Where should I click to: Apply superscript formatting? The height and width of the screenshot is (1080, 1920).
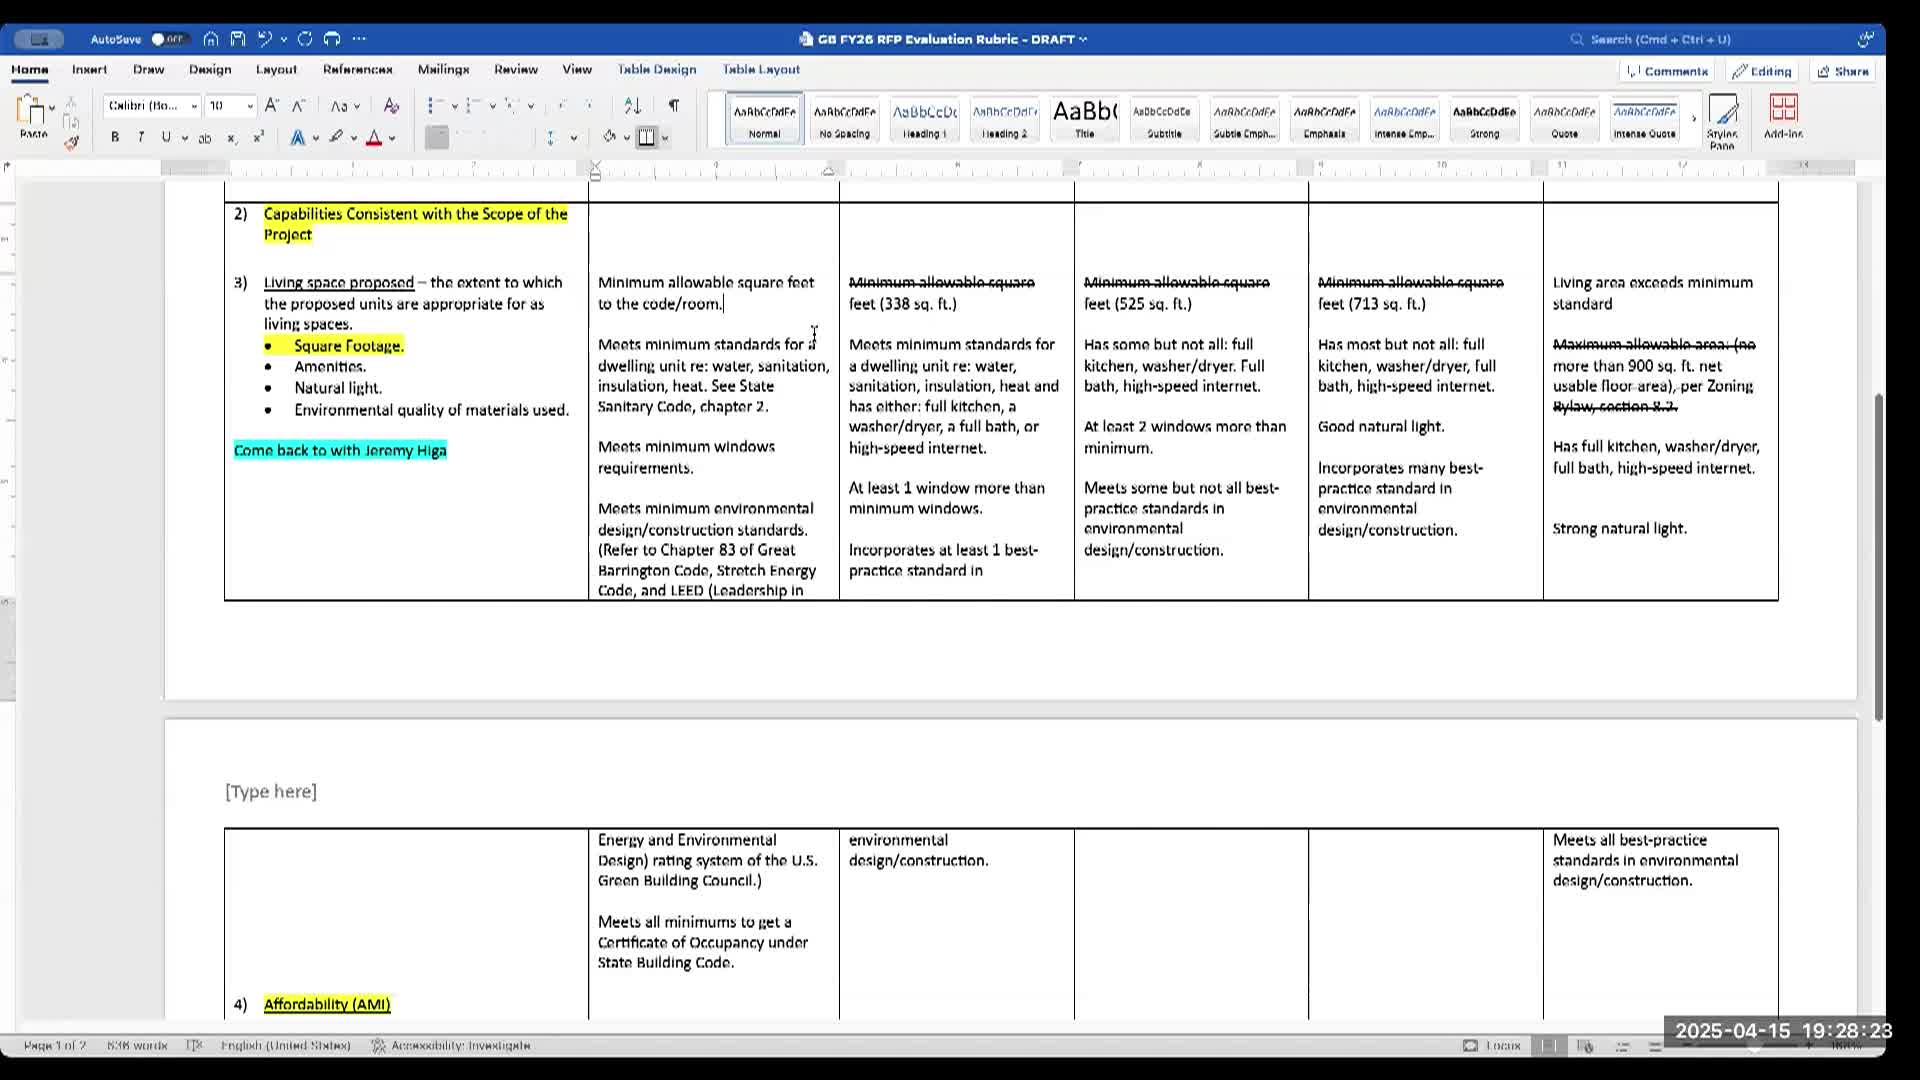click(258, 138)
